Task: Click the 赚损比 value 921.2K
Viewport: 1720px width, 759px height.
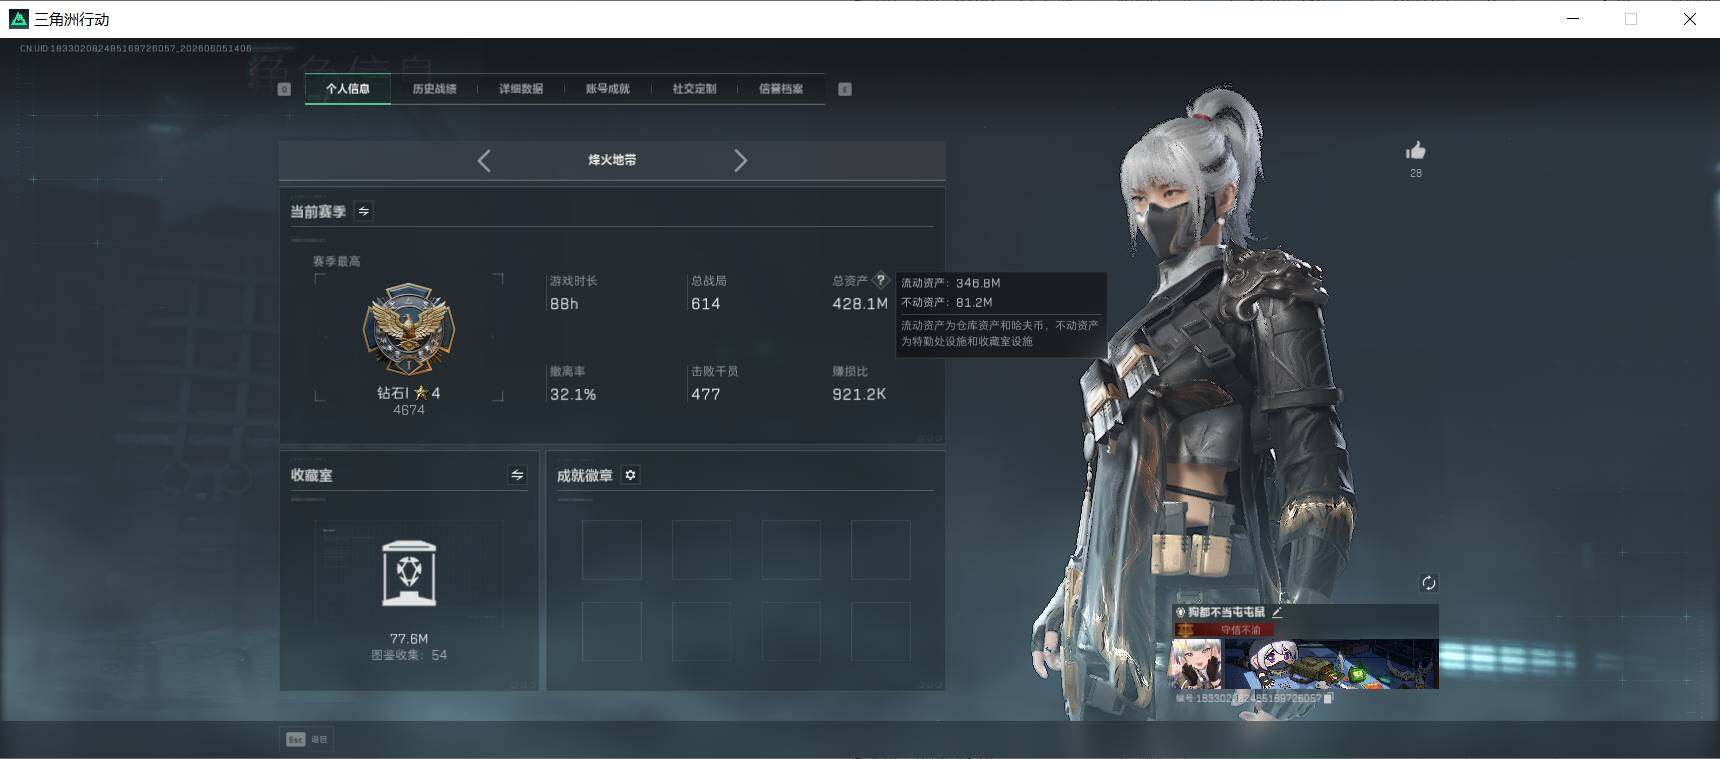Action: tap(859, 395)
